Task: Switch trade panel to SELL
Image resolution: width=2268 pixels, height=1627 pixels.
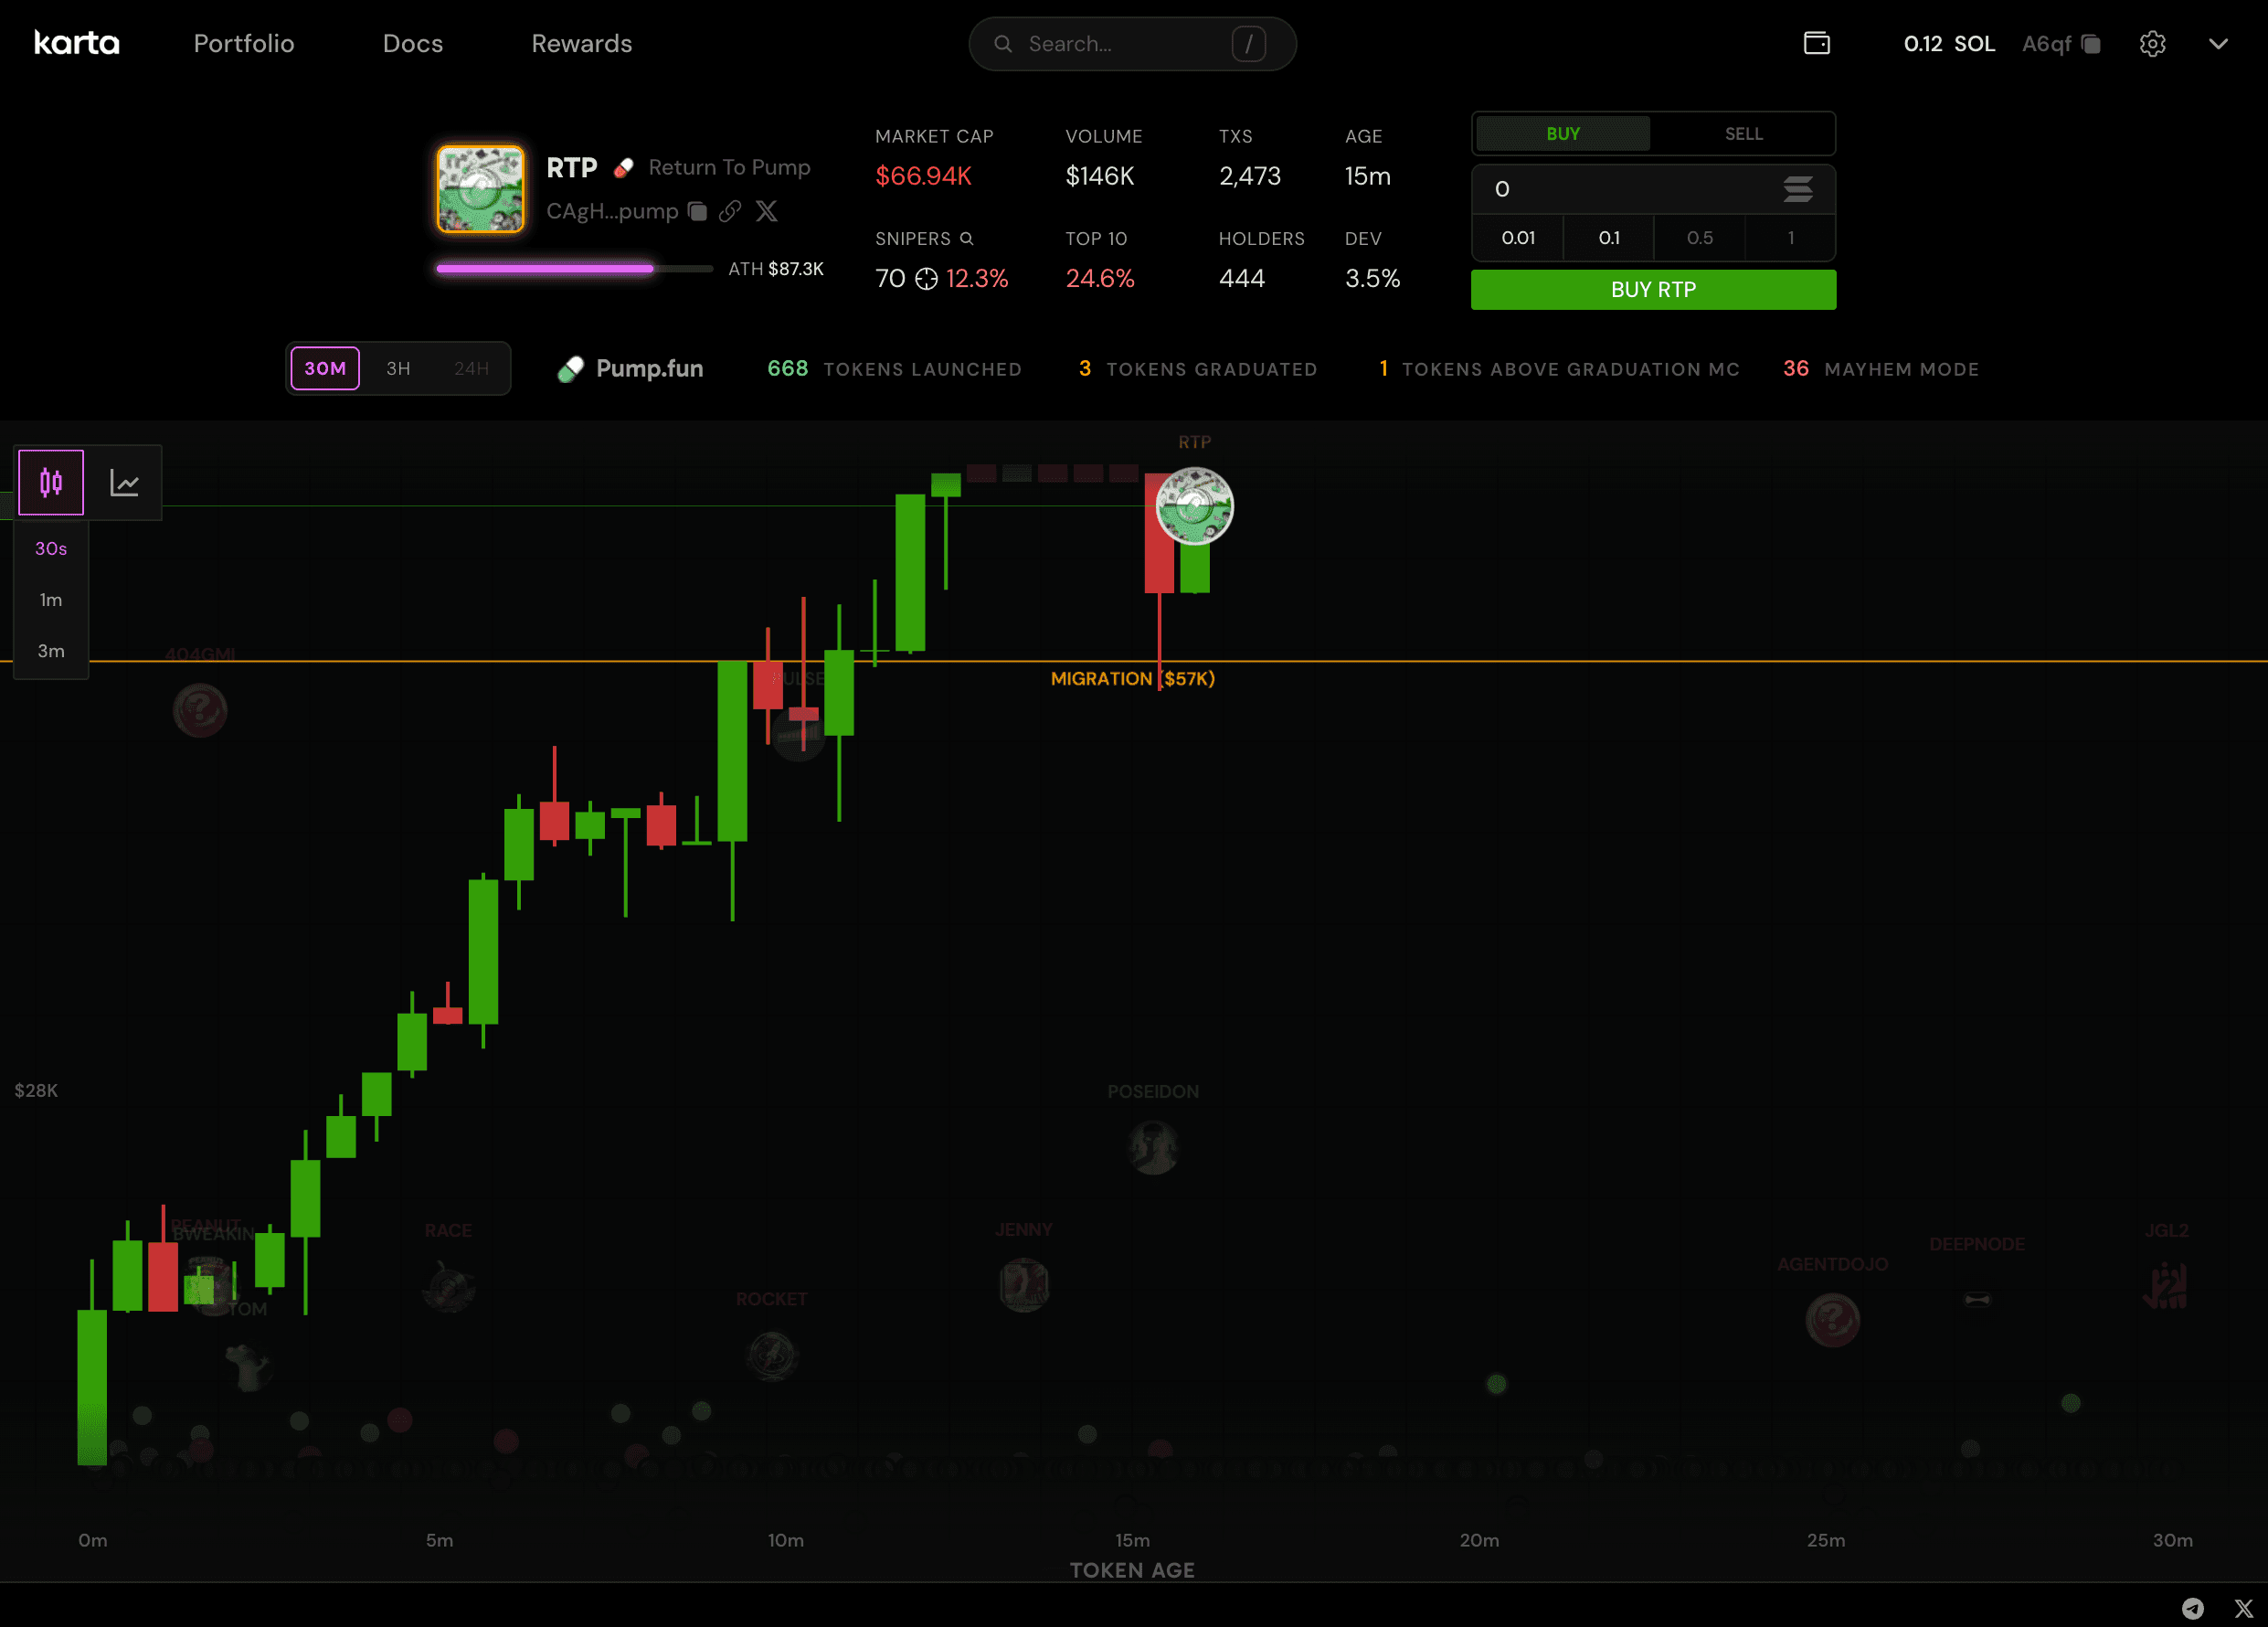Action: (x=1743, y=134)
